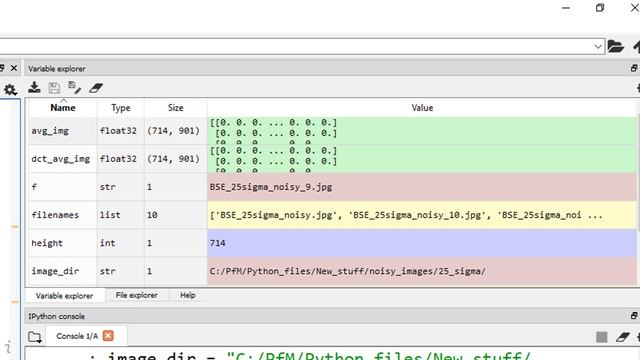Image resolution: width=640 pixels, height=360 pixels.
Task: Click the IPython console pane title
Action: tap(56, 316)
